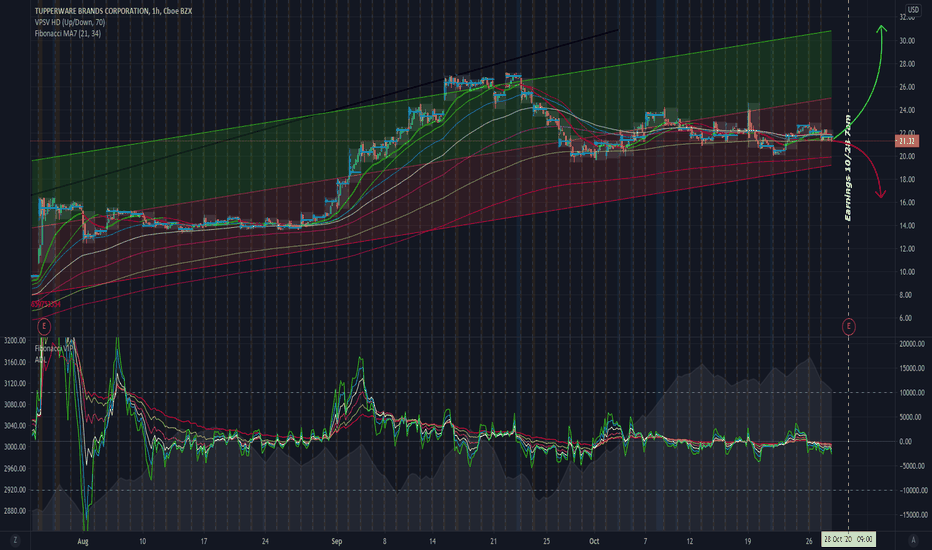Open the left earnings marker near August
This screenshot has width=932, height=550.
43,326
